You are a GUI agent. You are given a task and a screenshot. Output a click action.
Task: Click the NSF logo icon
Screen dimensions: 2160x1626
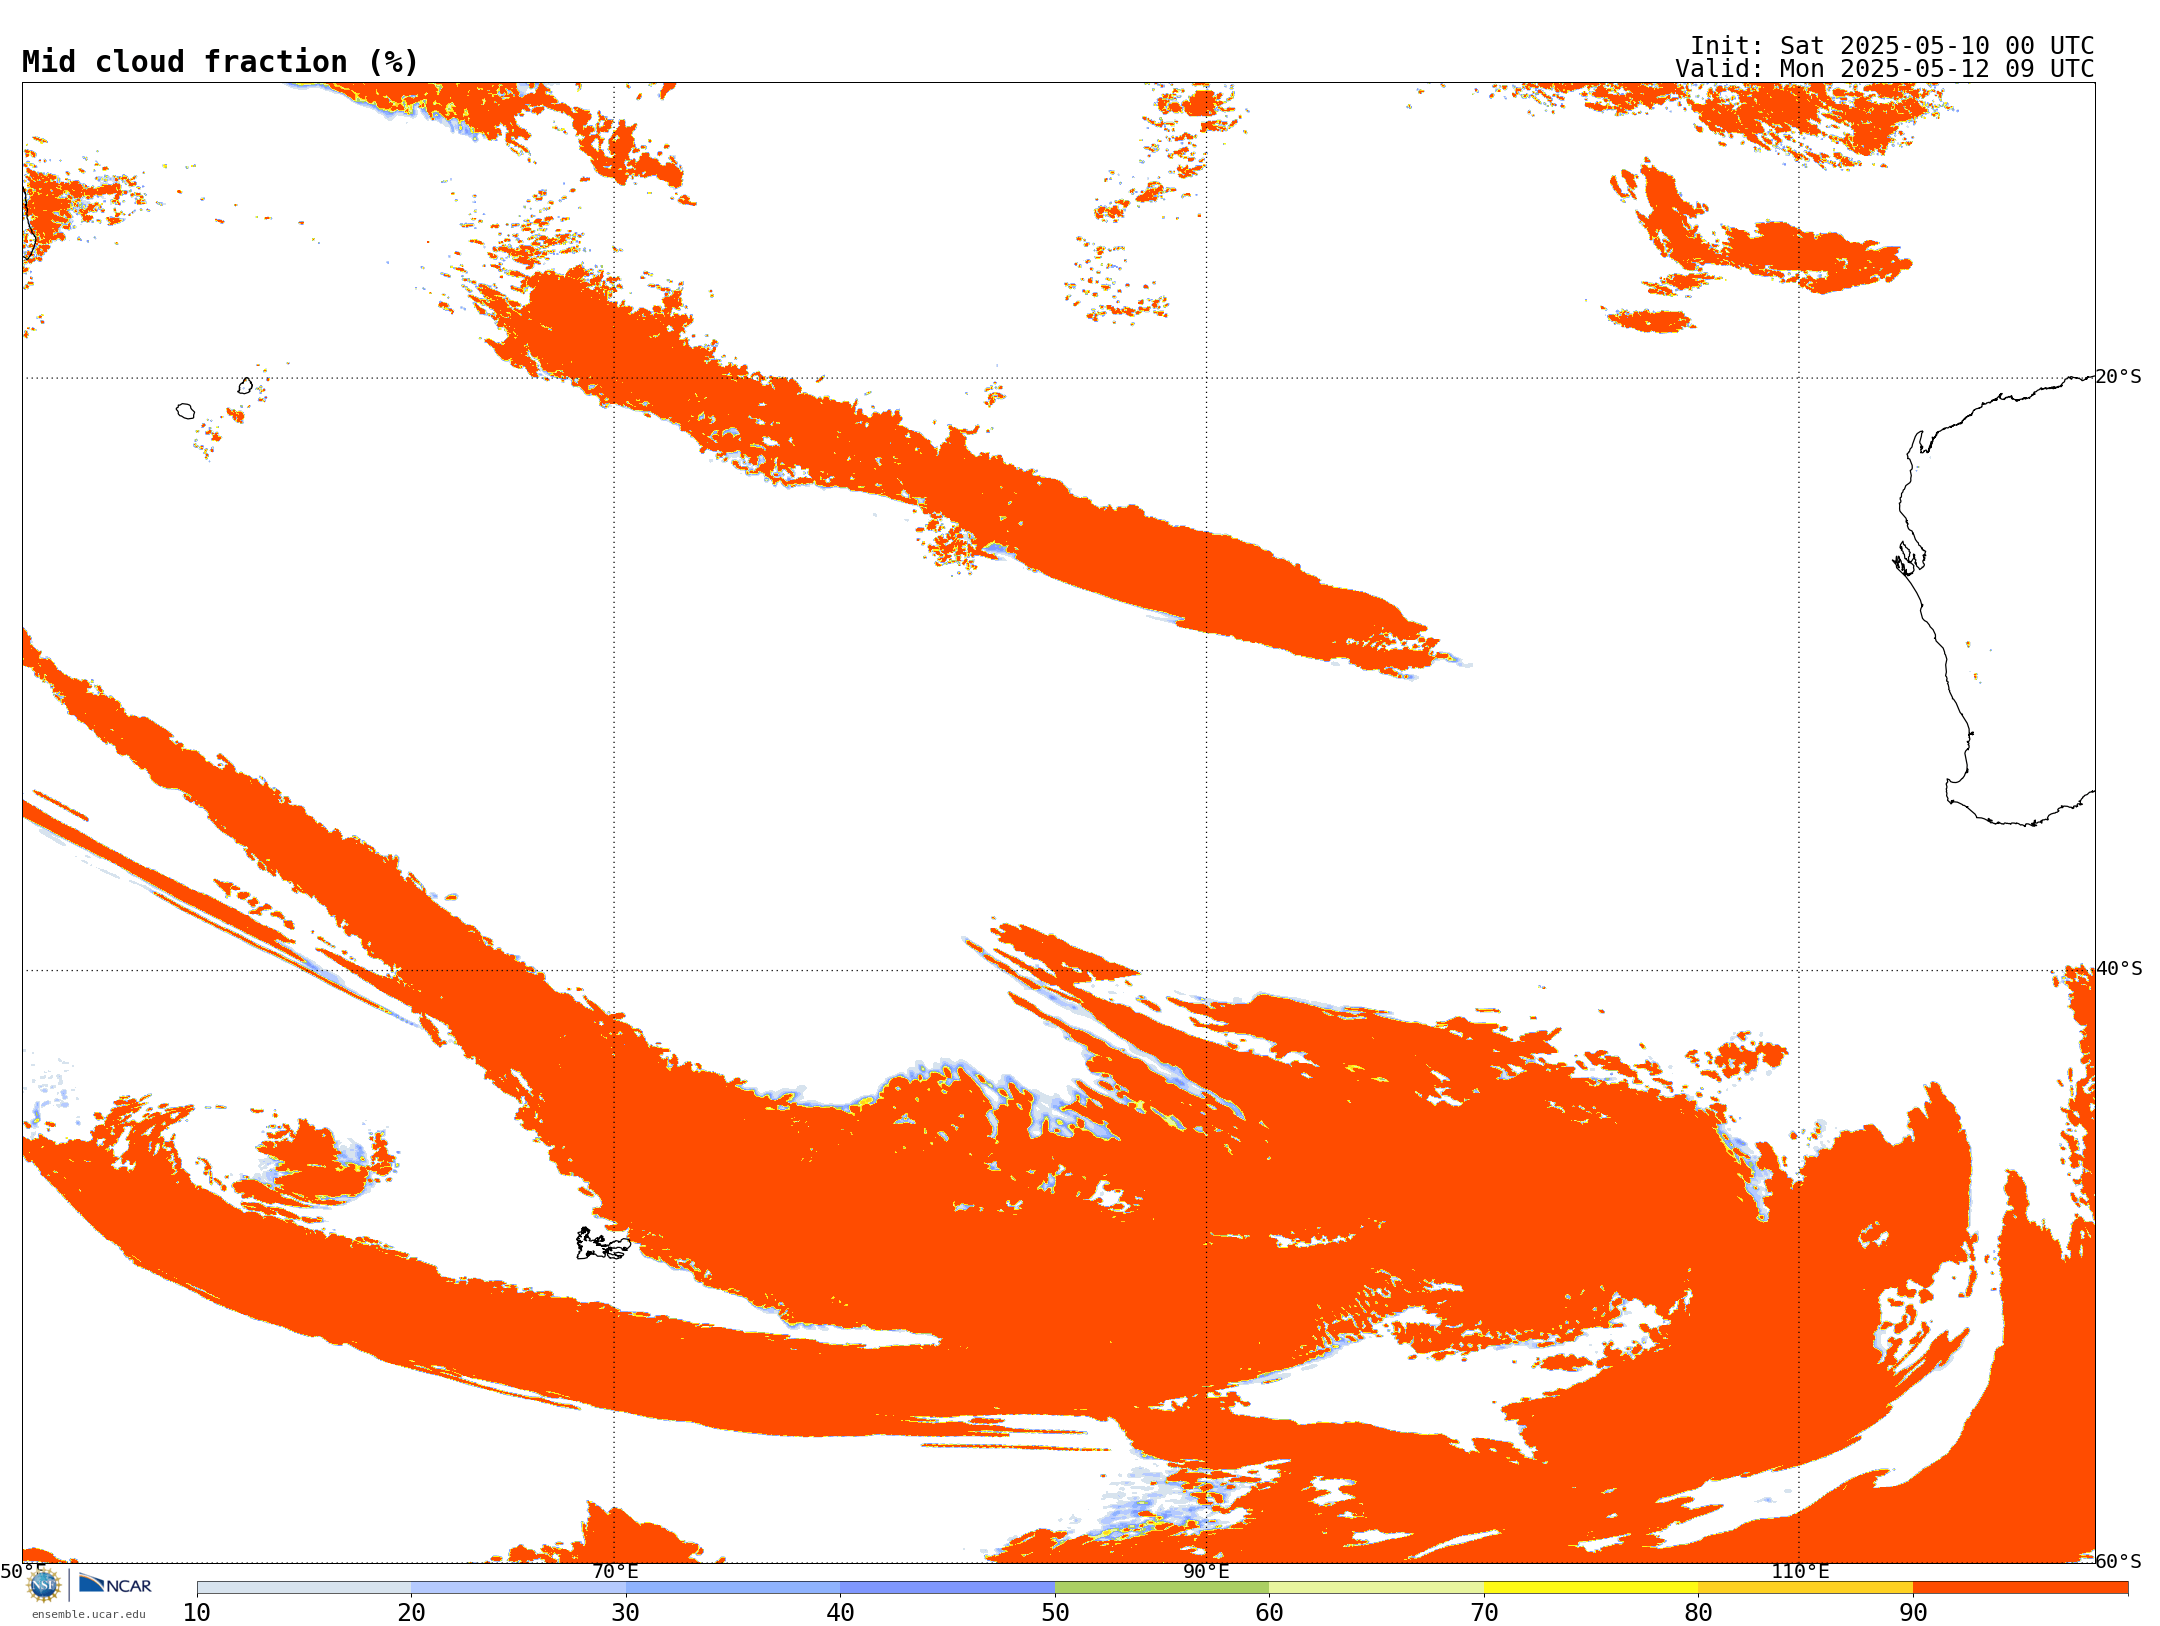(x=44, y=1585)
